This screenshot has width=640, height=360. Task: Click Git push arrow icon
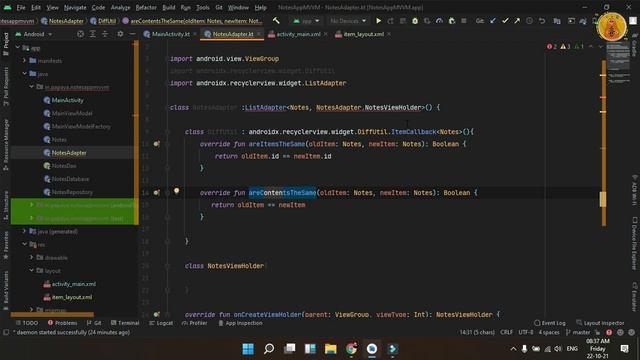[x=517, y=20]
